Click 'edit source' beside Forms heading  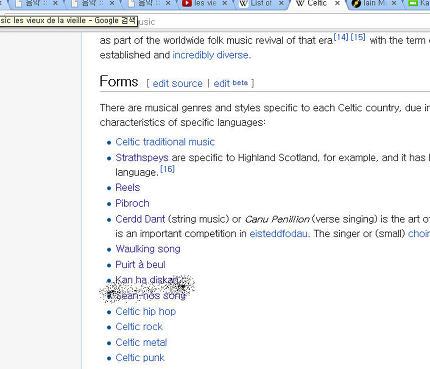point(177,83)
